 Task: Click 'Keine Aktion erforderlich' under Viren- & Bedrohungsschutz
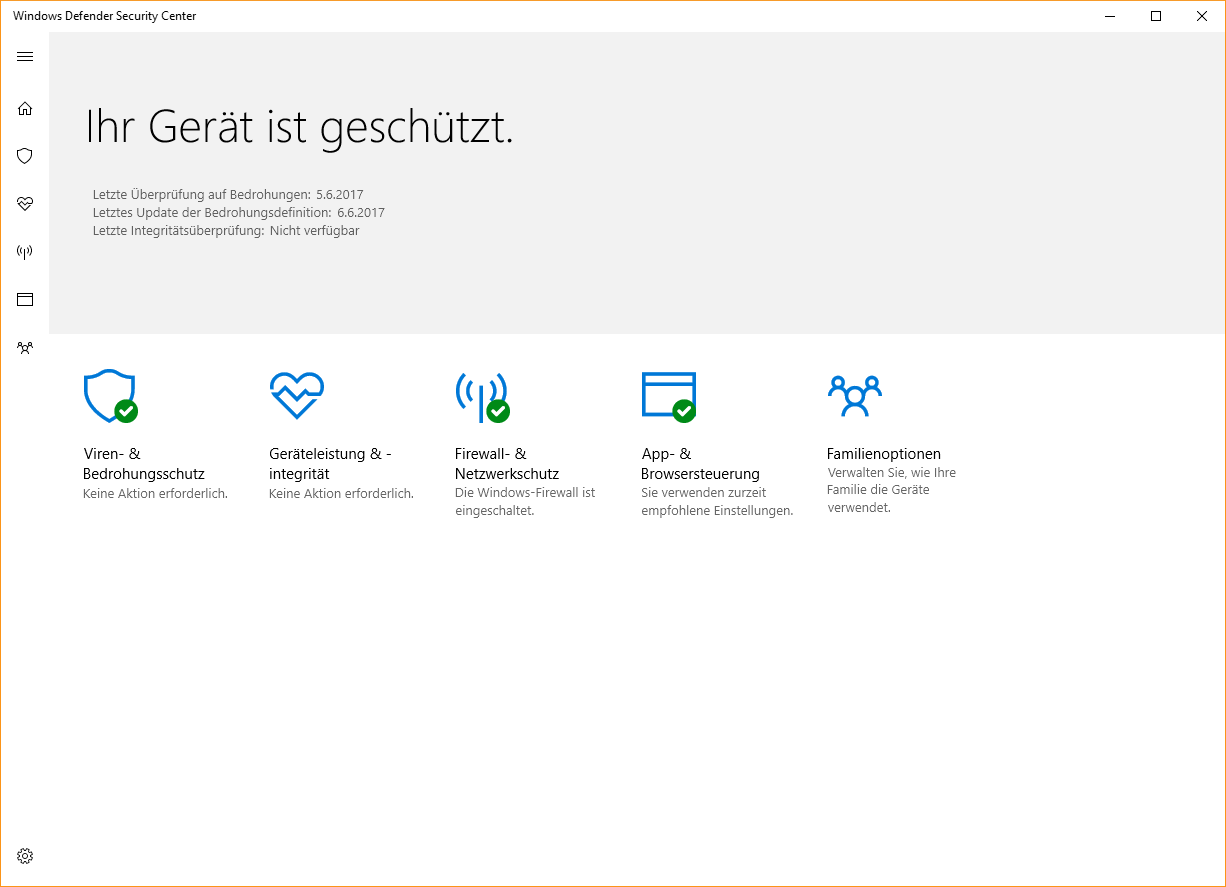(x=155, y=494)
